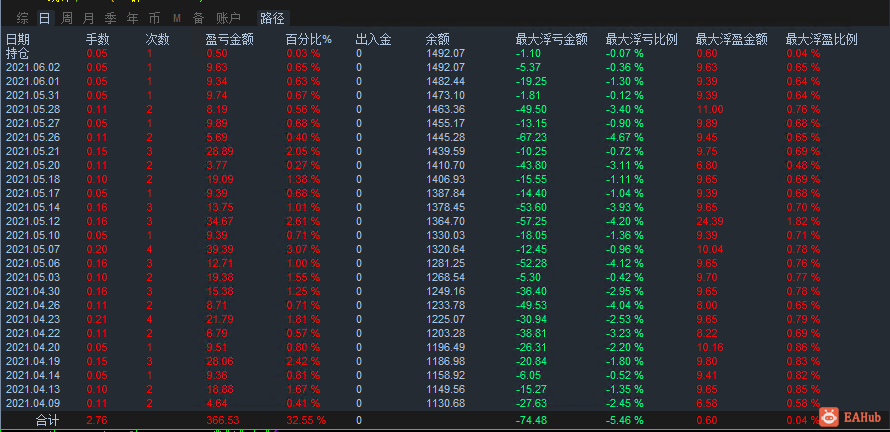
Task: Select the 2021.05.31 date row
Action: coord(32,95)
